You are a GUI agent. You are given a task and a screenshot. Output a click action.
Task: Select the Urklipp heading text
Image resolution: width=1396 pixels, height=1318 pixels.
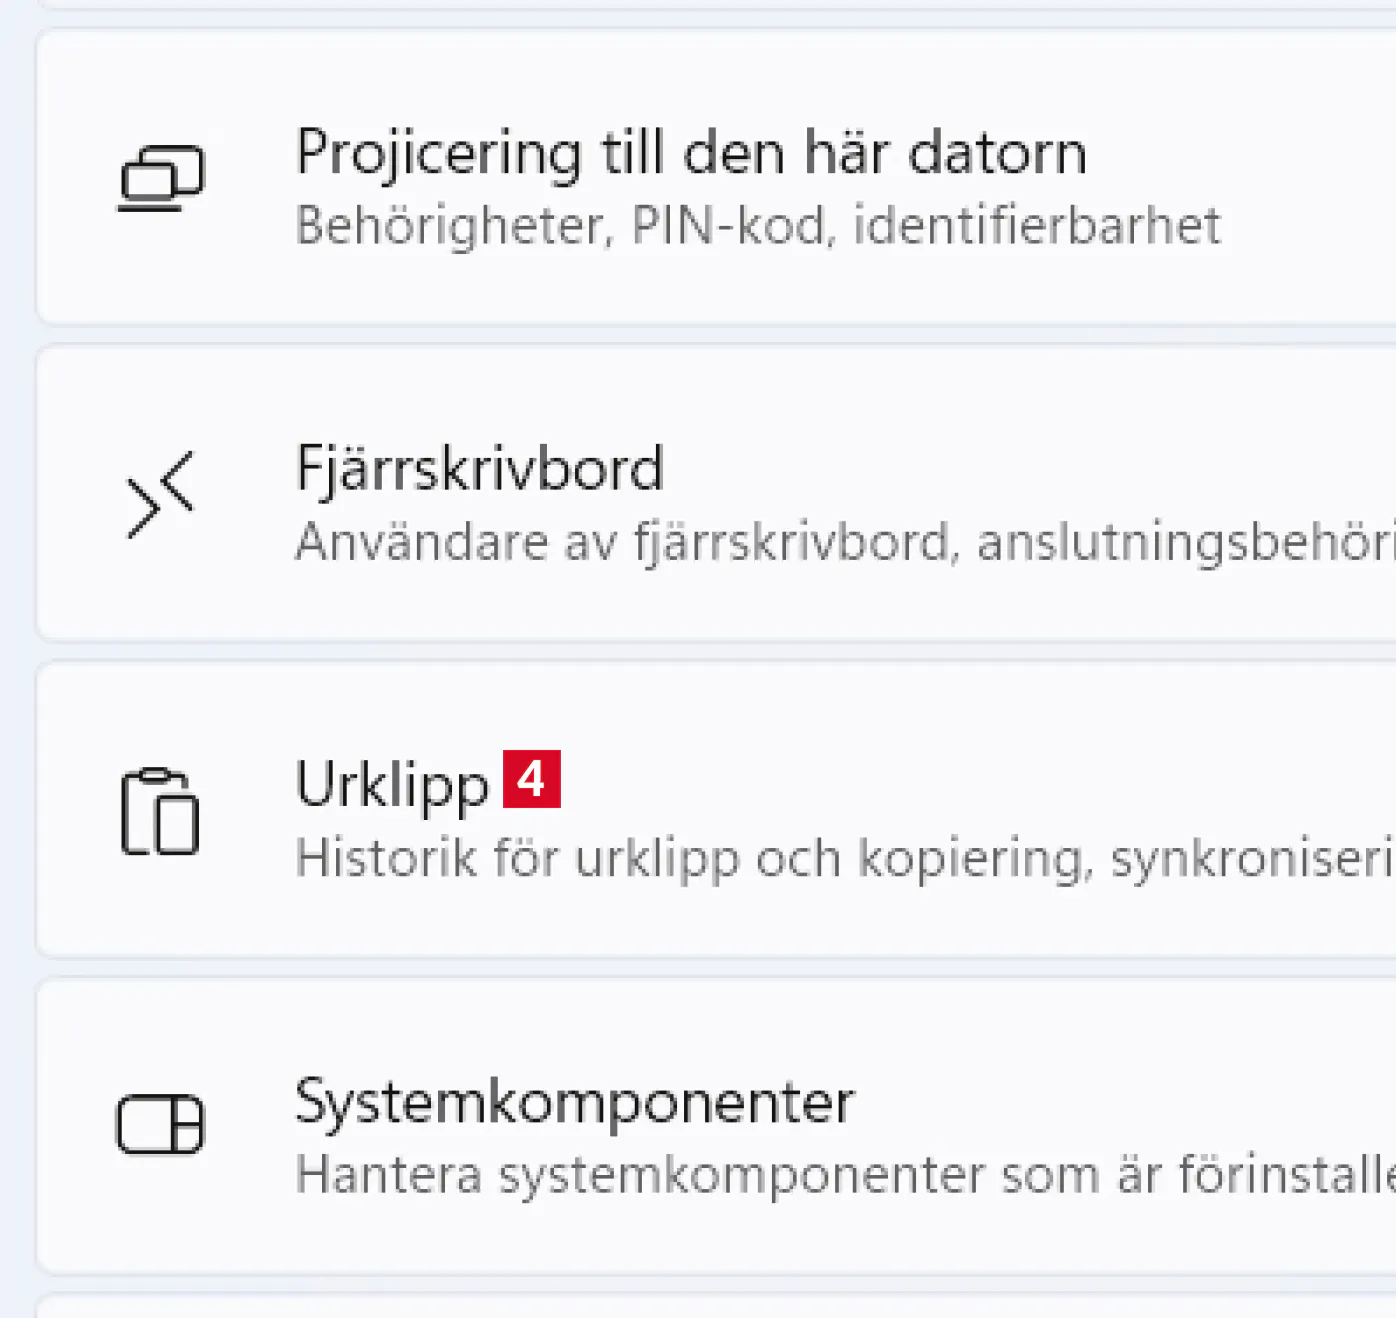click(392, 785)
